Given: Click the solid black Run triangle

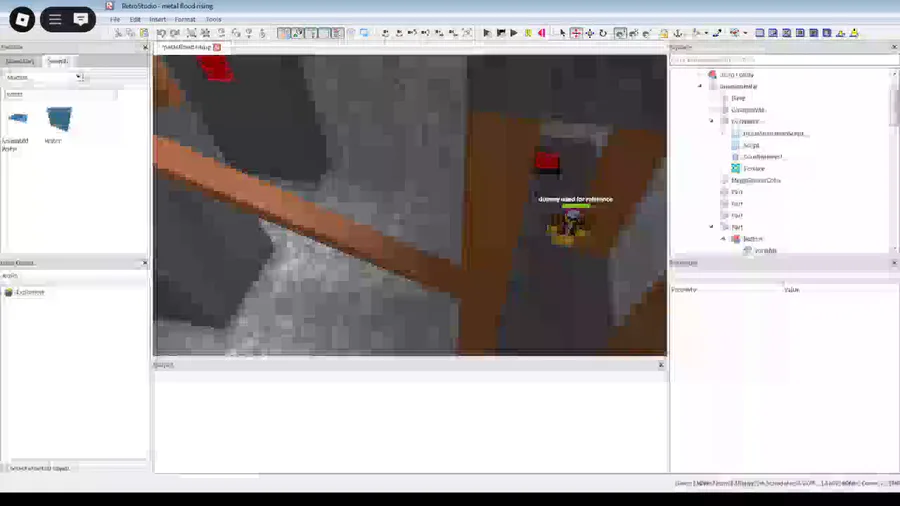Looking at the screenshot, I should tap(514, 33).
